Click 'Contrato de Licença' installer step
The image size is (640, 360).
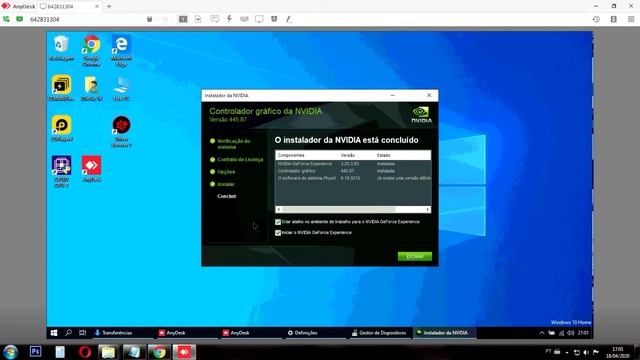240,160
